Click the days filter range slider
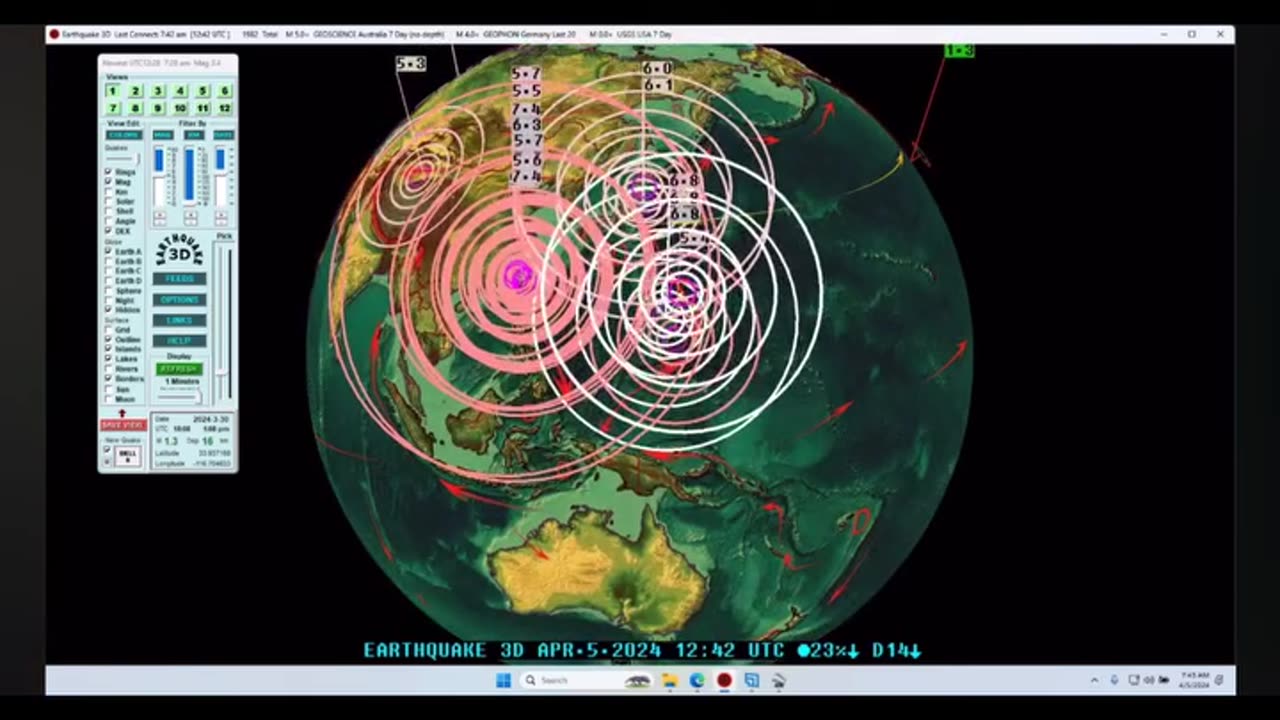The height and width of the screenshot is (720, 1280). click(221, 176)
